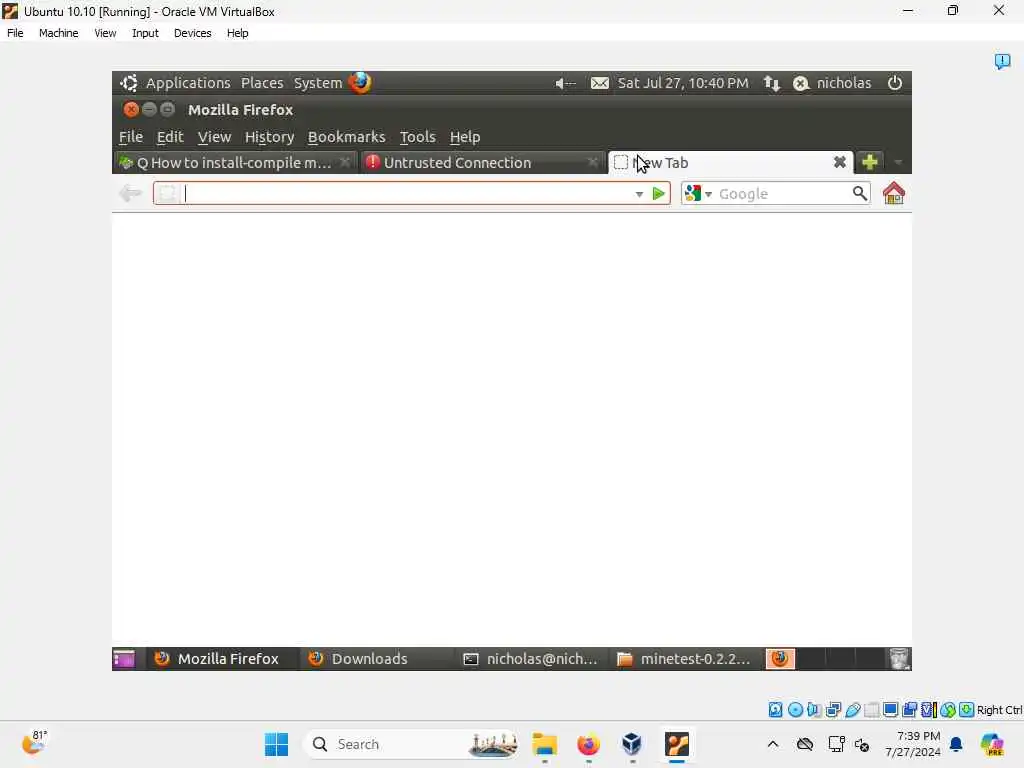Viewport: 1024px width, 768px height.
Task: Open VirtualBox window's Help menu
Action: point(238,33)
